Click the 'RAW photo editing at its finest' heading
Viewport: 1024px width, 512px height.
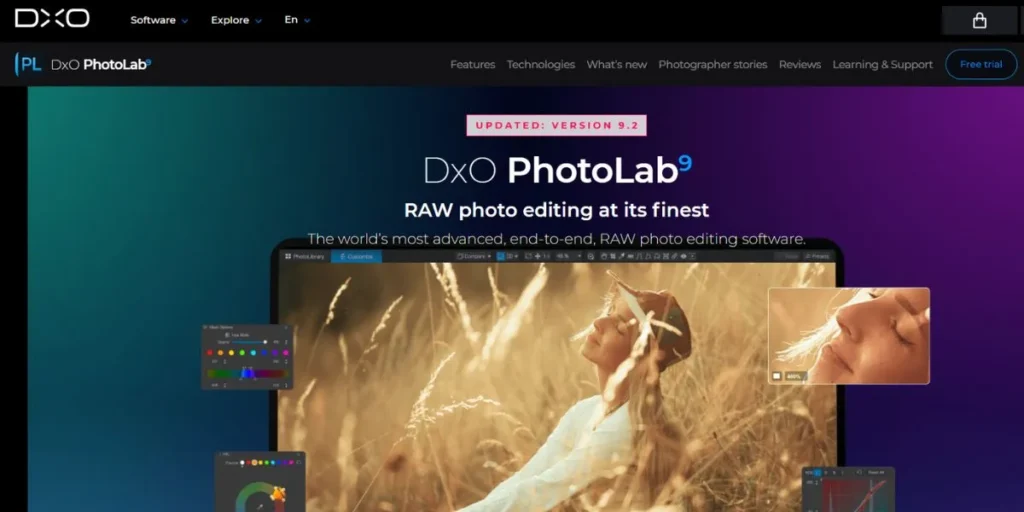click(x=556, y=210)
